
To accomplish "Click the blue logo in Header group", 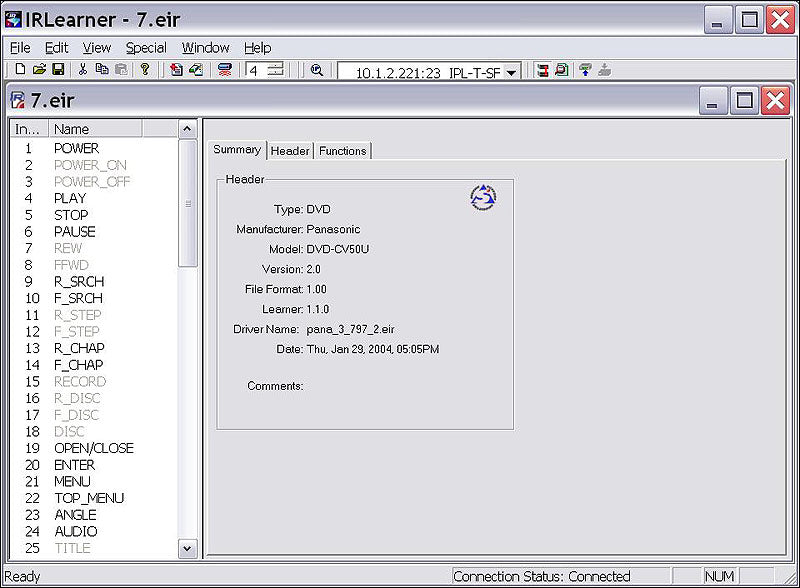I will coord(483,198).
